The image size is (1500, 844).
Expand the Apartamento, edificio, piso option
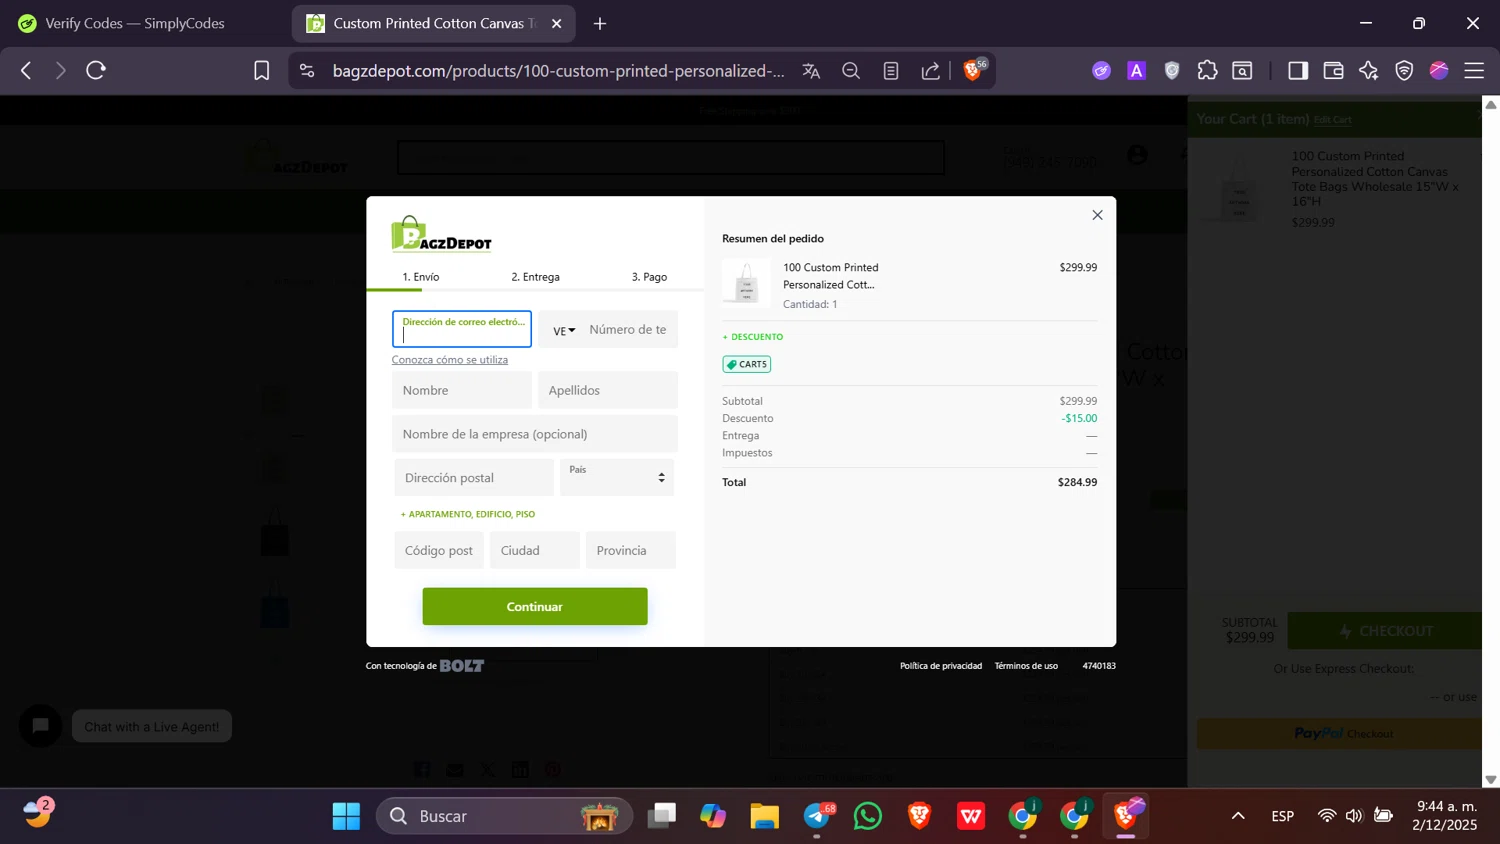point(468,514)
